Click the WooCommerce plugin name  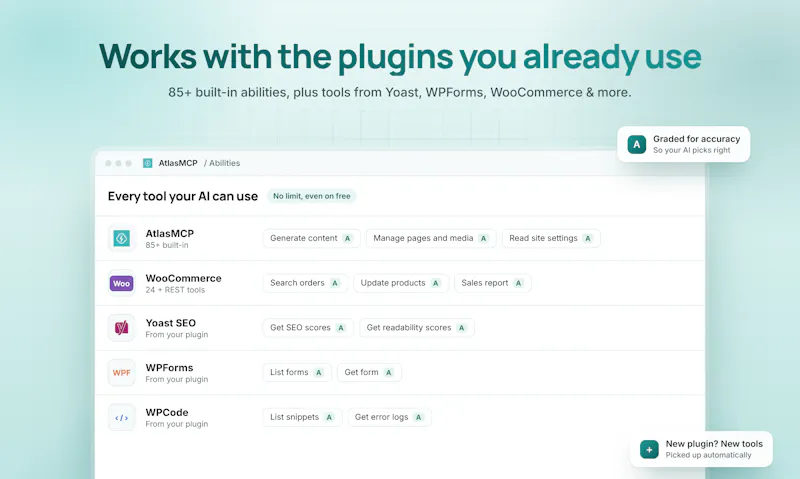coord(184,278)
